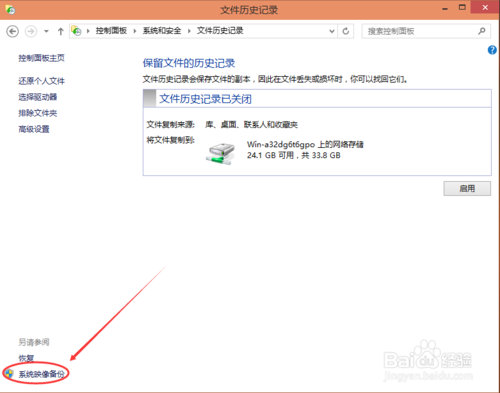Open the recent locations dropdown arrow
500x393 pixels.
click(46, 32)
